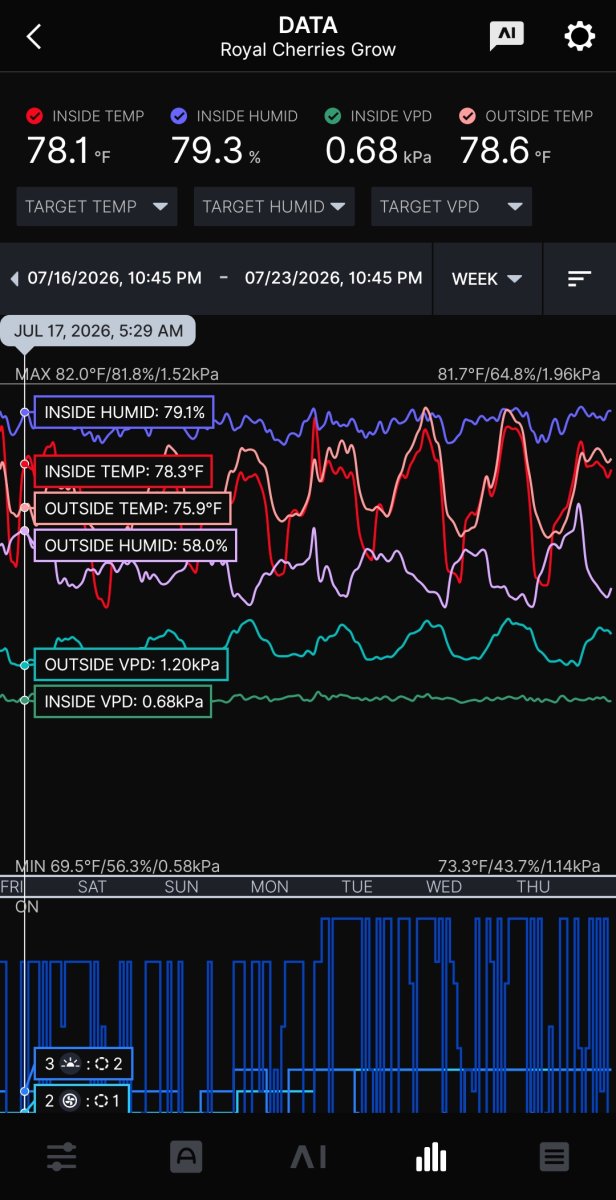Click the fan level 2 label
Image resolution: width=616 pixels, height=1200 pixels.
tap(82, 1101)
